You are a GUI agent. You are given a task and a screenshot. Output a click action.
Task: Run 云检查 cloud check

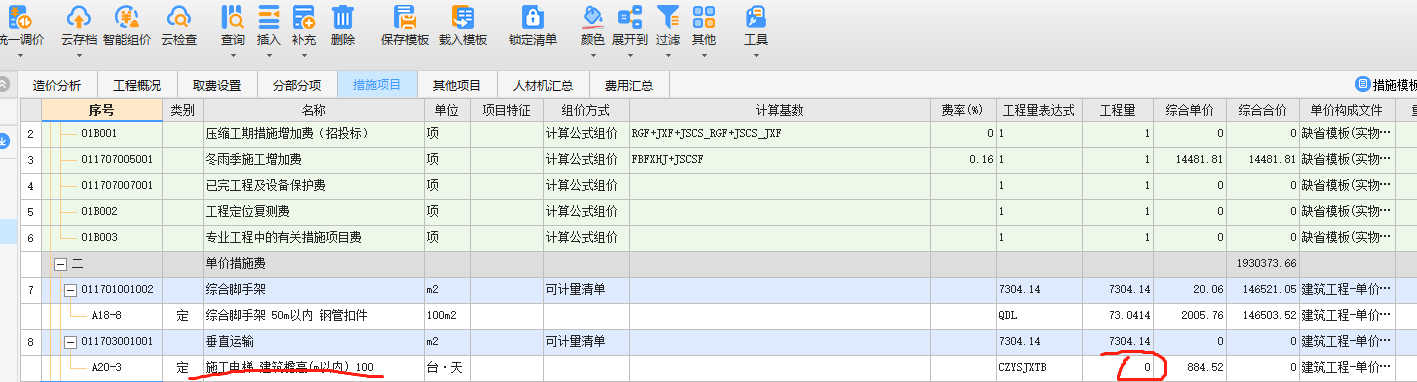coord(179,17)
